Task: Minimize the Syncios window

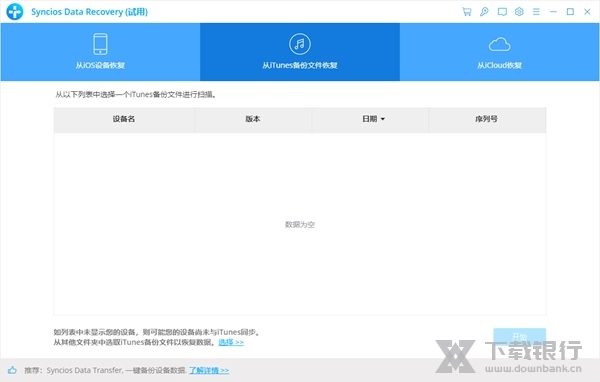Action: click(x=553, y=12)
